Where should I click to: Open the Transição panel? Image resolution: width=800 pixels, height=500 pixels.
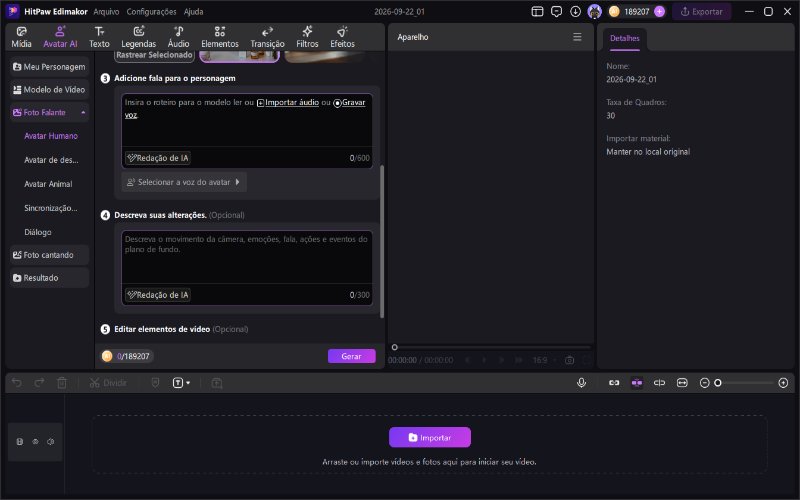click(267, 37)
